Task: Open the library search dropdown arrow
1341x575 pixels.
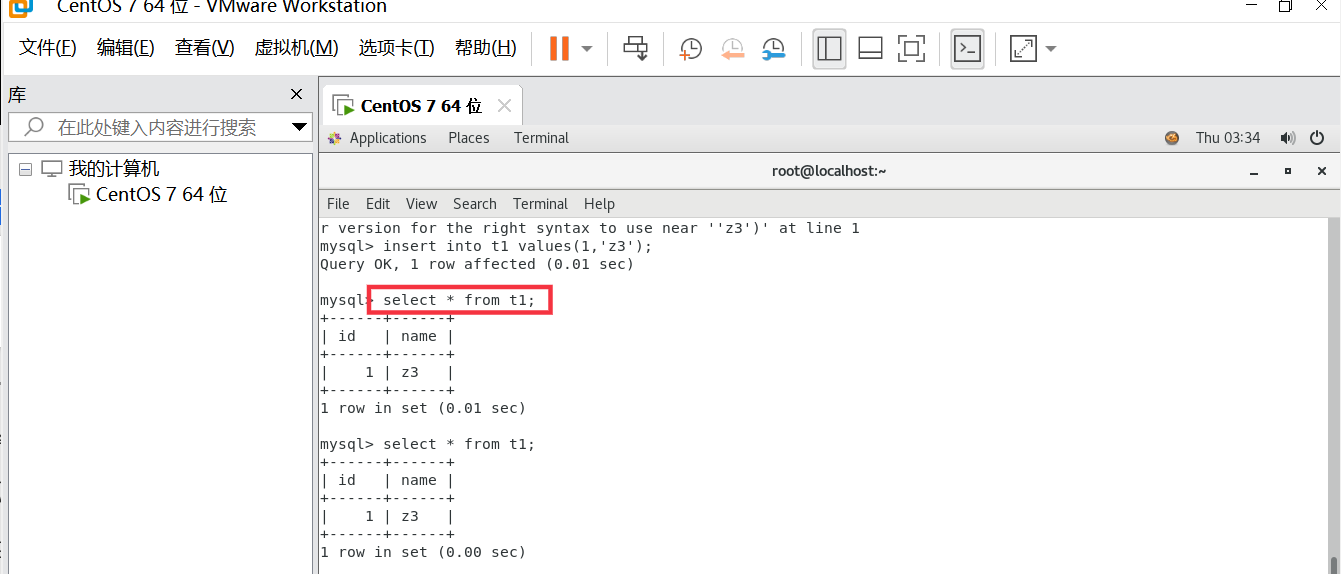Action: [300, 127]
